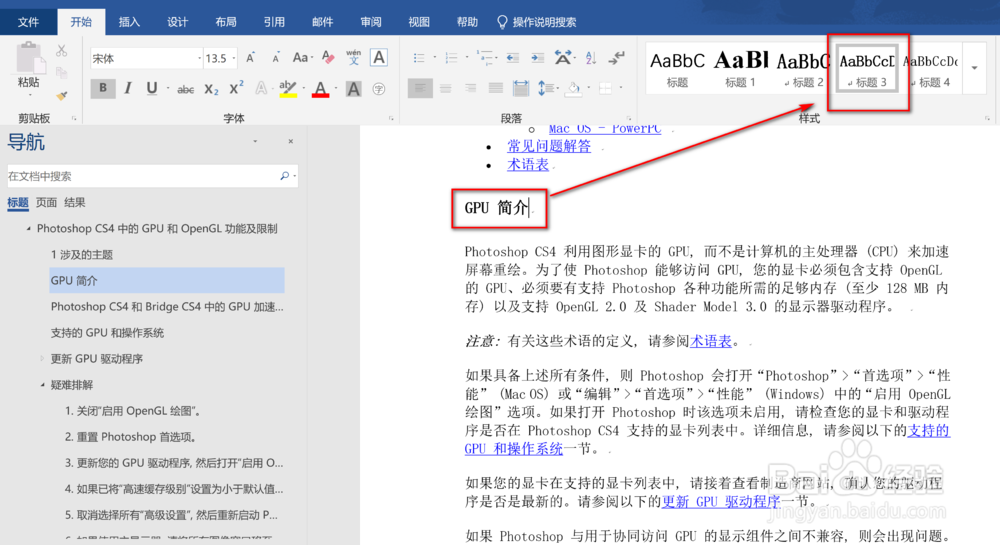Screen dimensions: 1000x545
Task: Switch to the 设计 ribbon tab
Action: pos(177,22)
